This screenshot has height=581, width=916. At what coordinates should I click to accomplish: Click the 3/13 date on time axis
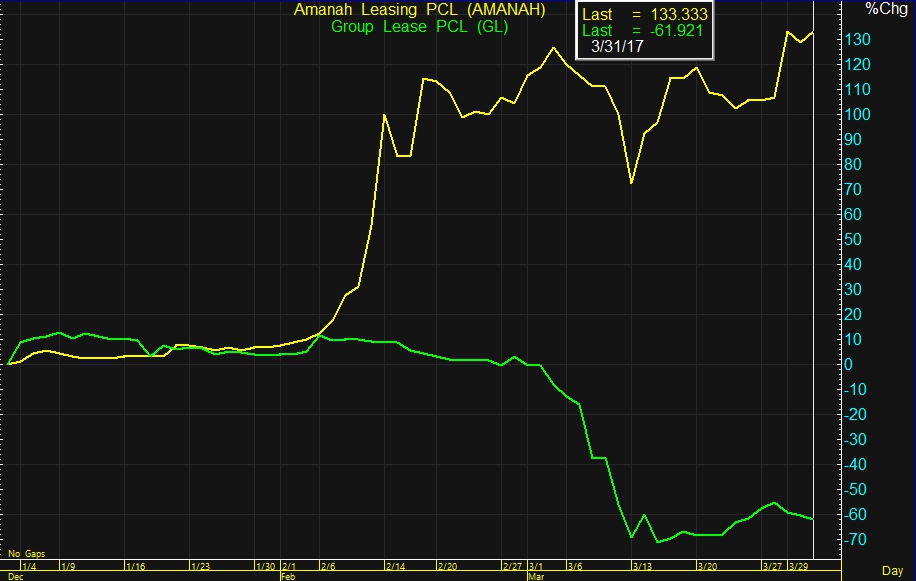pos(642,566)
